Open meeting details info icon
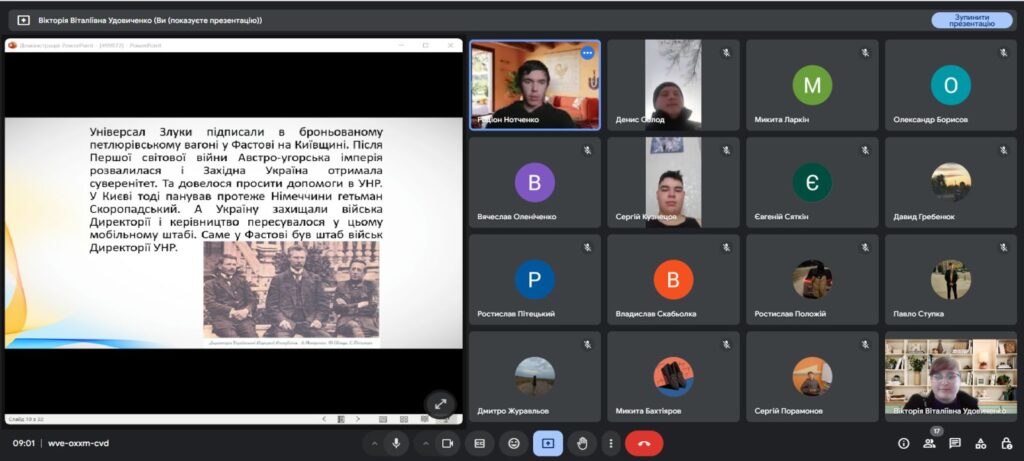 point(904,443)
